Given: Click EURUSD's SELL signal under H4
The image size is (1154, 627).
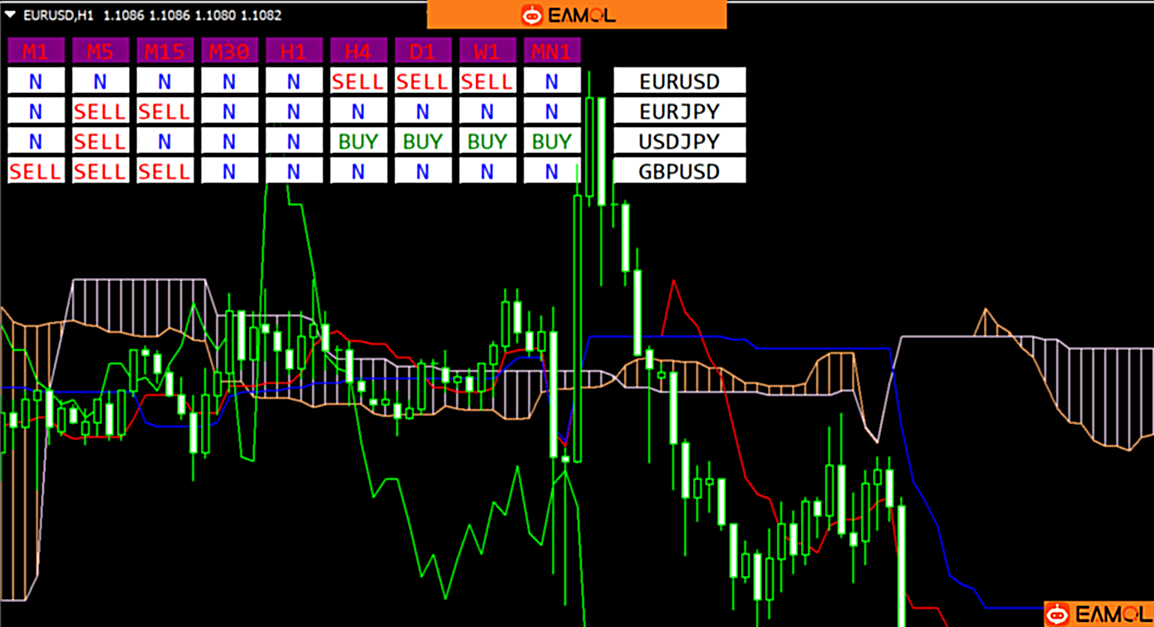Looking at the screenshot, I should (x=358, y=81).
